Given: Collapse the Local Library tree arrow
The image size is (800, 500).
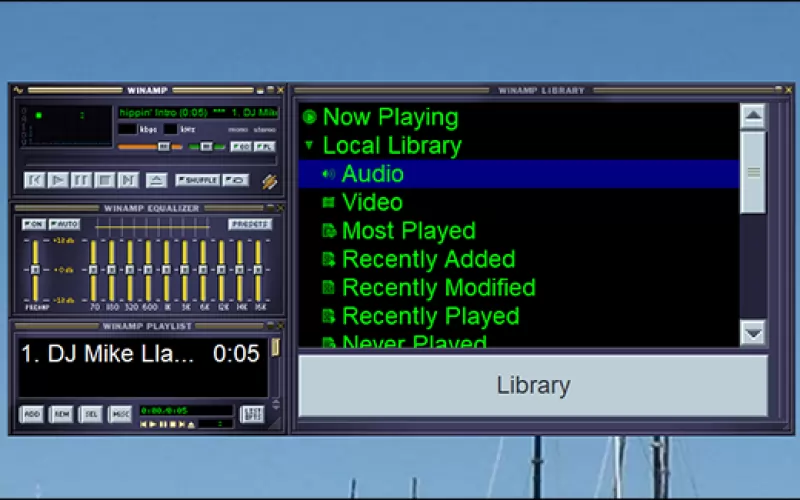Looking at the screenshot, I should 309,145.
